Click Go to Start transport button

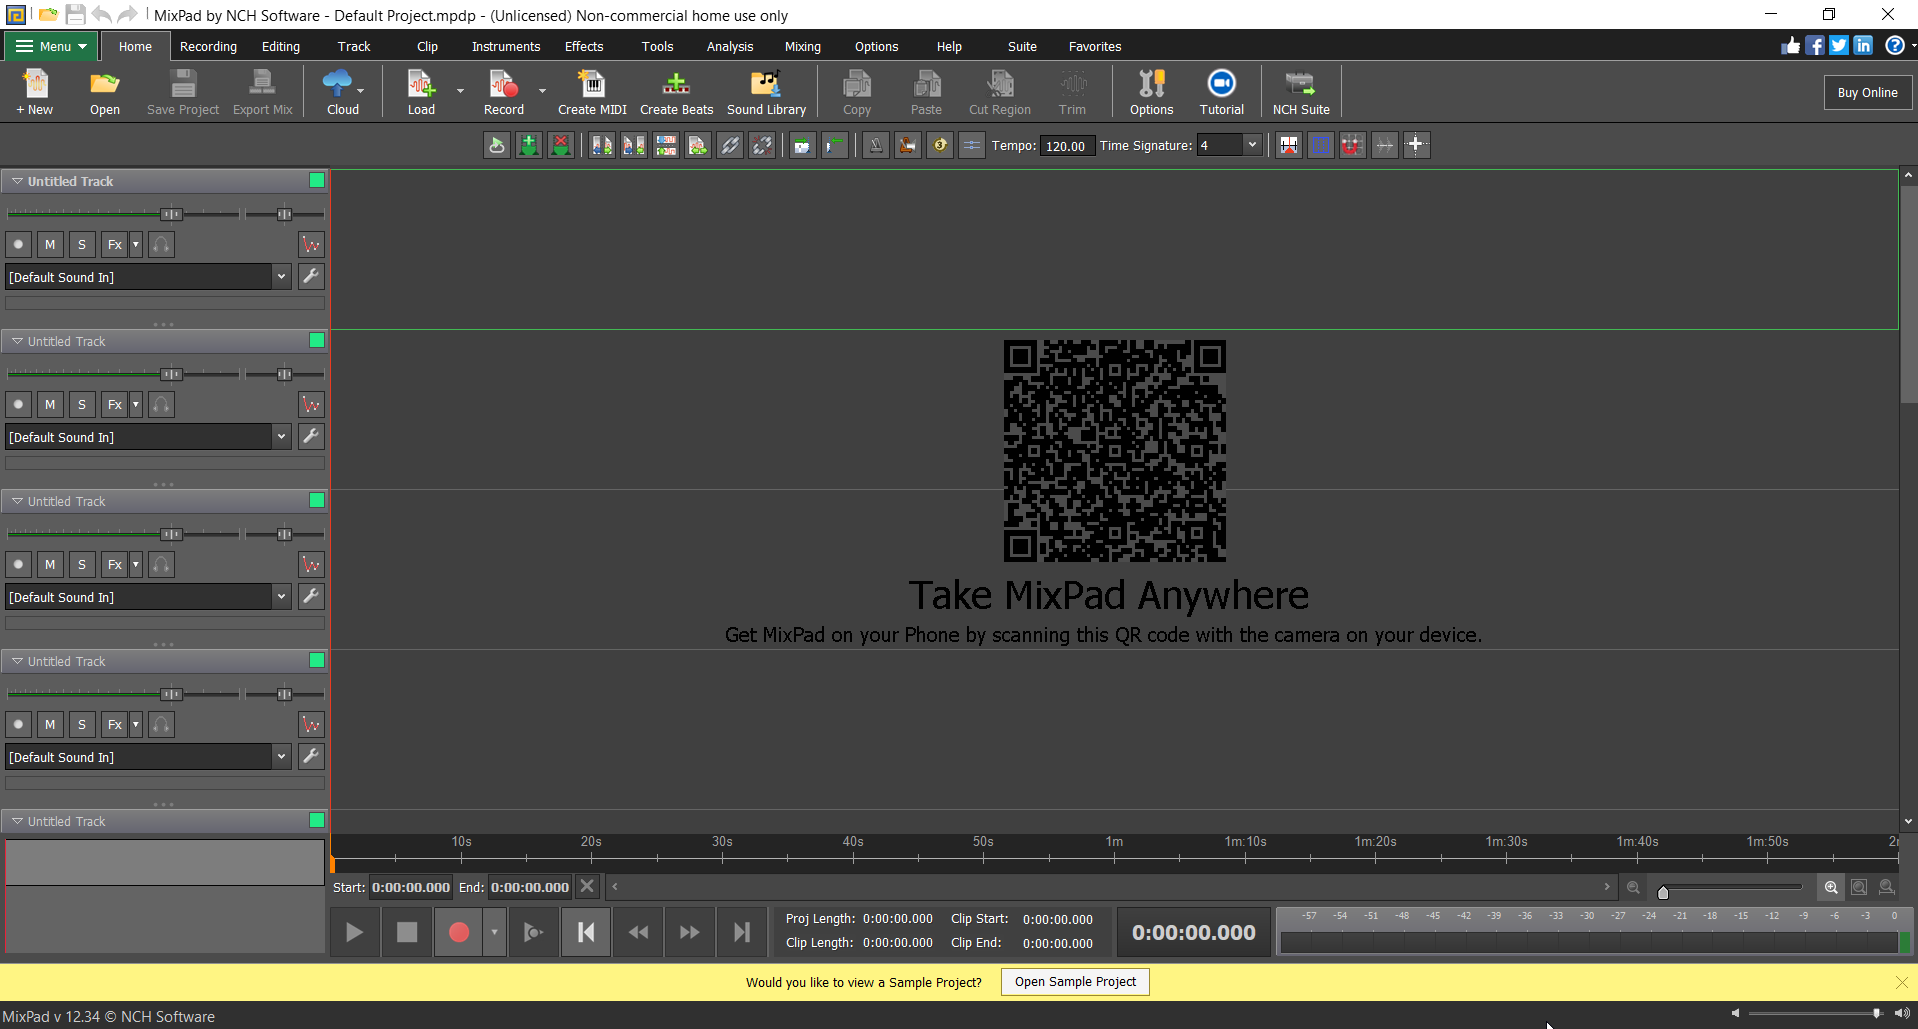coord(586,932)
